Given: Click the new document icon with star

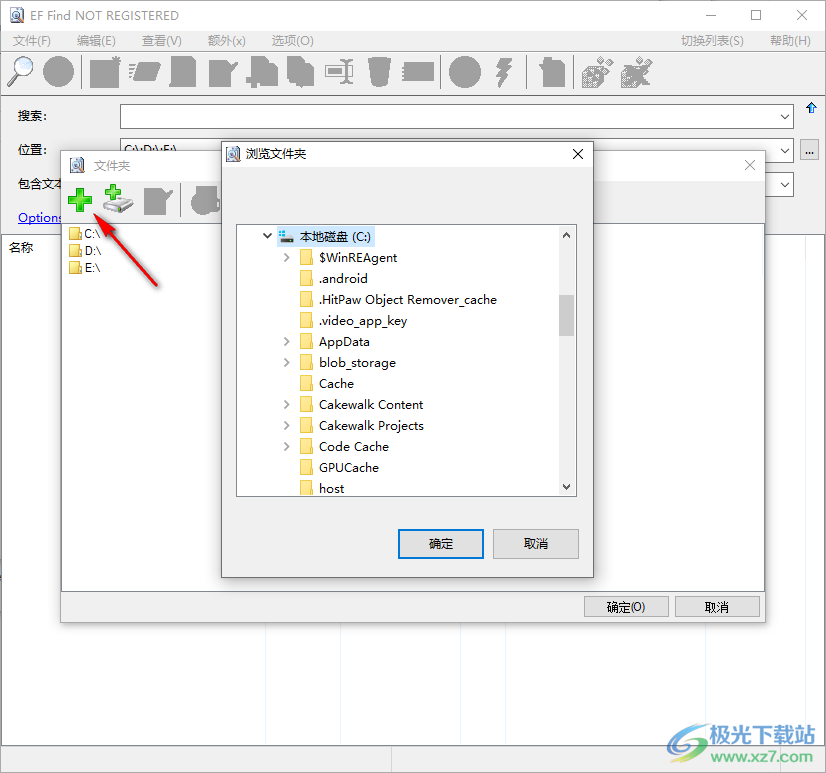Looking at the screenshot, I should 105,71.
